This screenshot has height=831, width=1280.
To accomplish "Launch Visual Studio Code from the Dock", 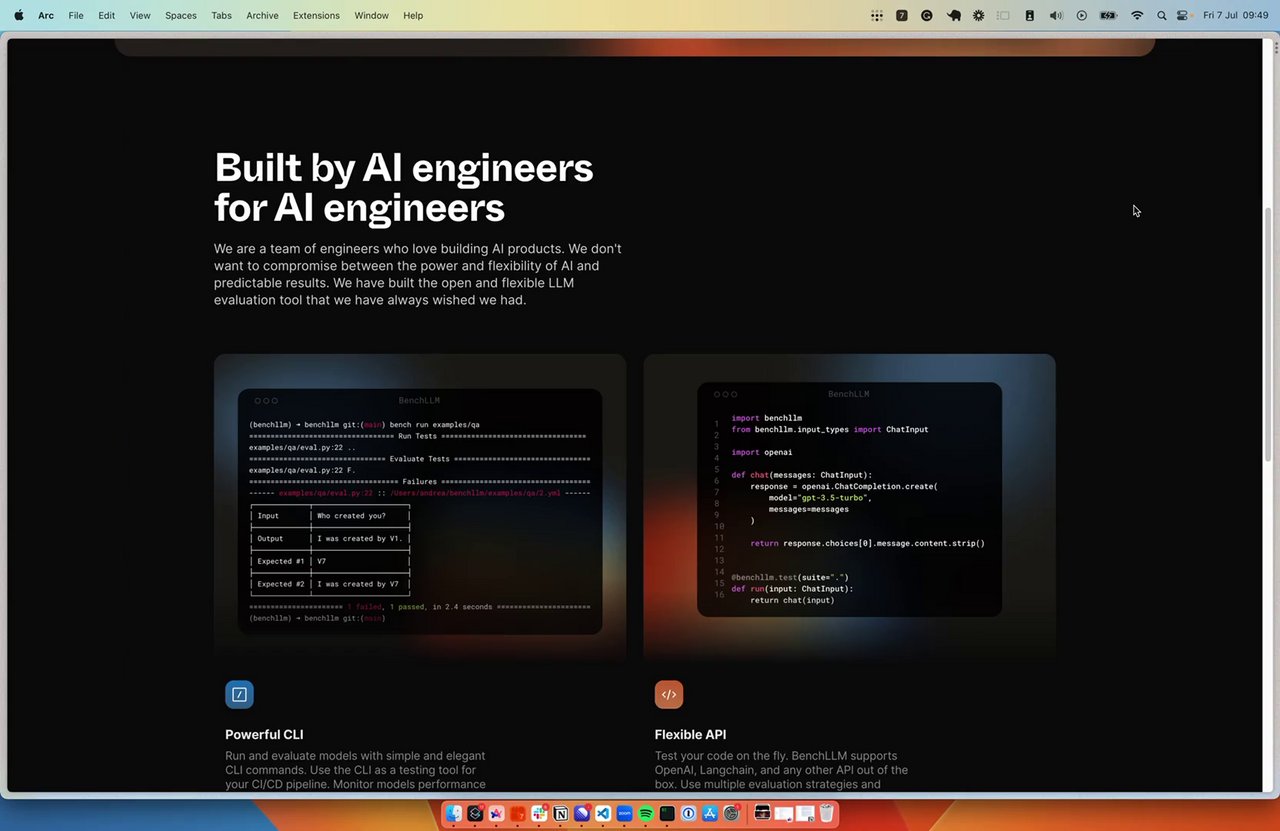I will 603,813.
